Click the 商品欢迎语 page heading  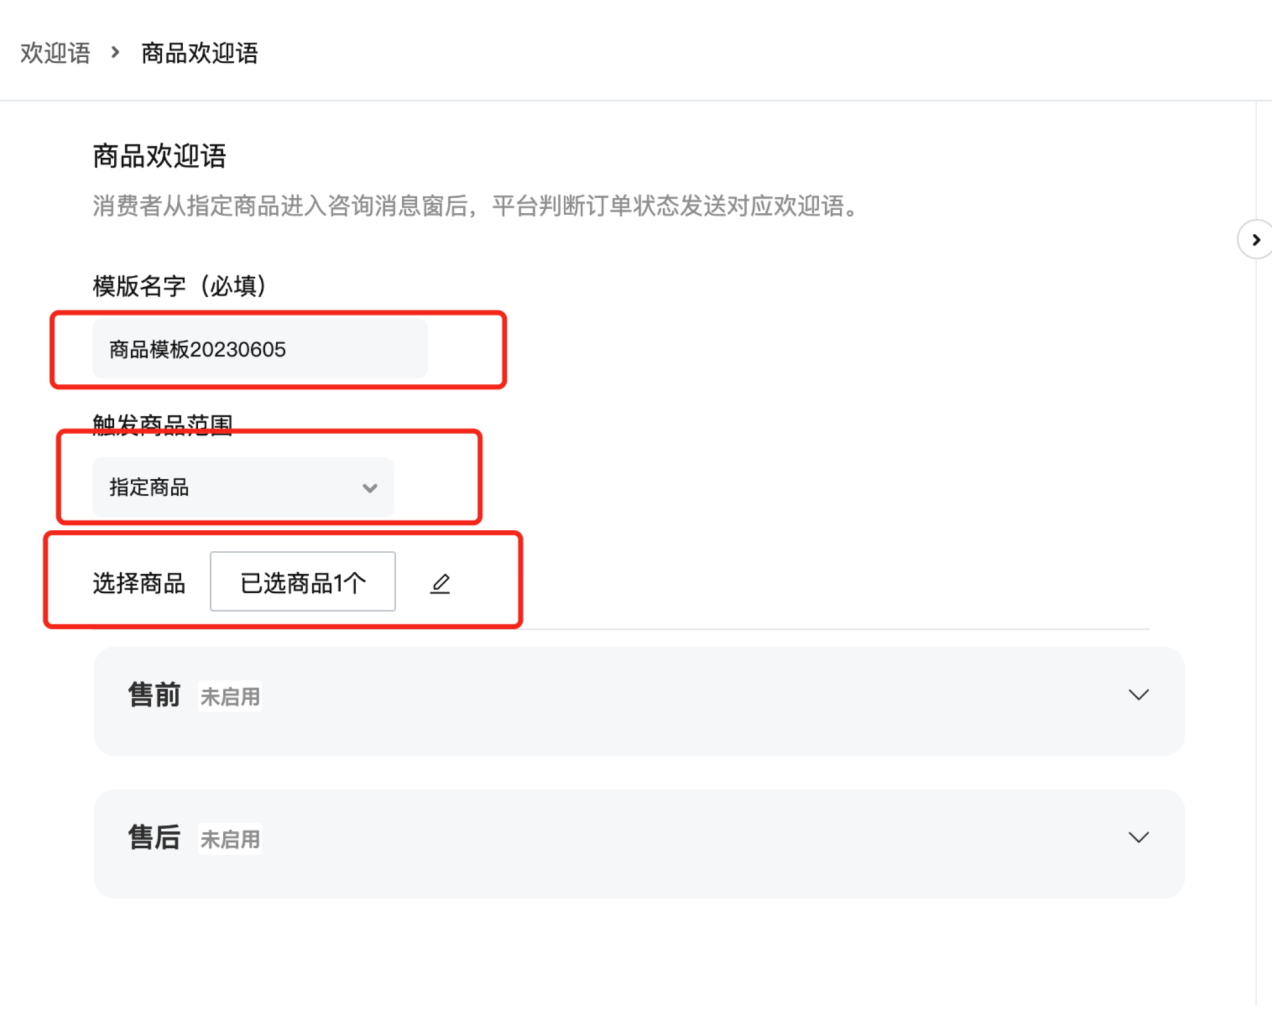click(x=160, y=156)
